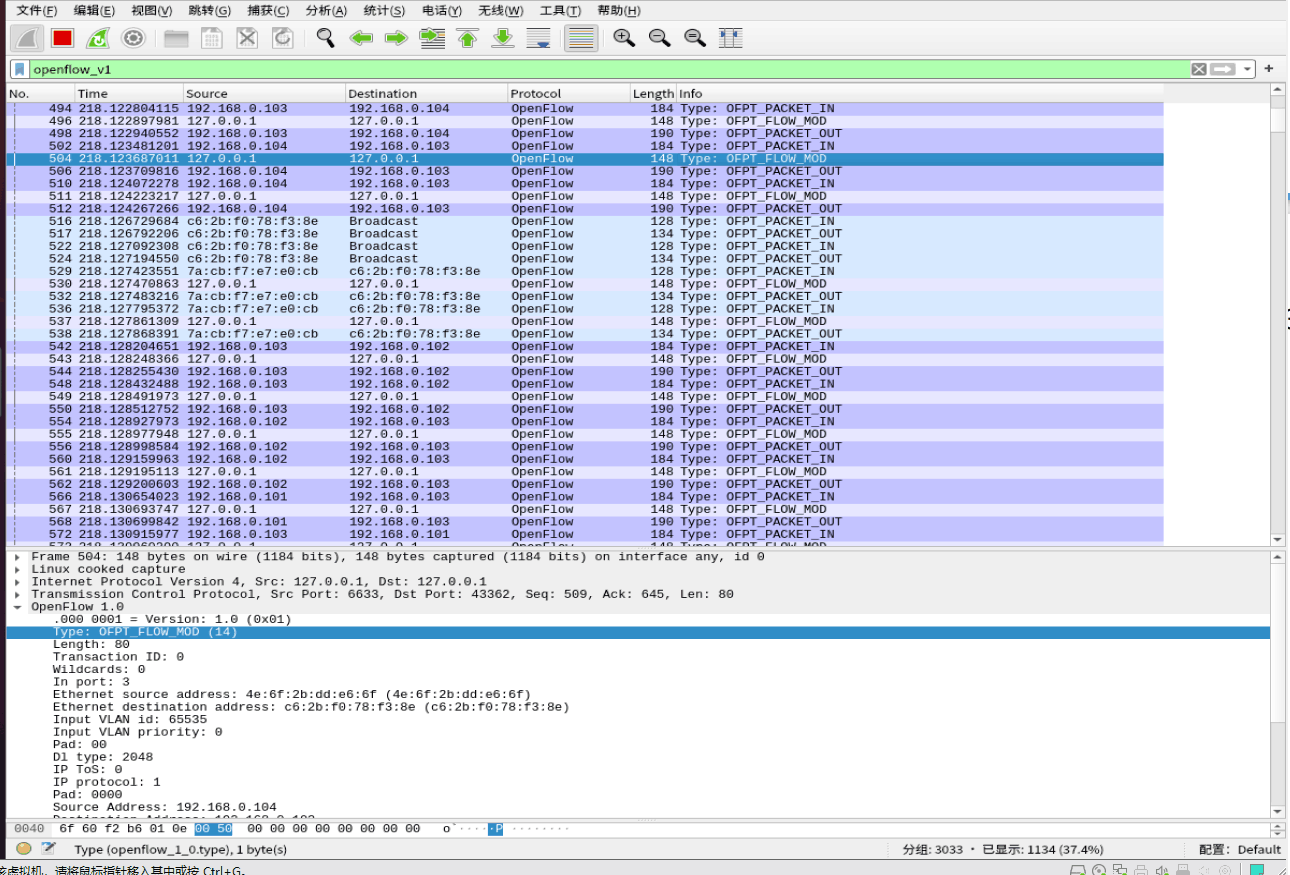This screenshot has width=1290, height=875.
Task: Click the 配置: Default profile selector
Action: 1239,849
